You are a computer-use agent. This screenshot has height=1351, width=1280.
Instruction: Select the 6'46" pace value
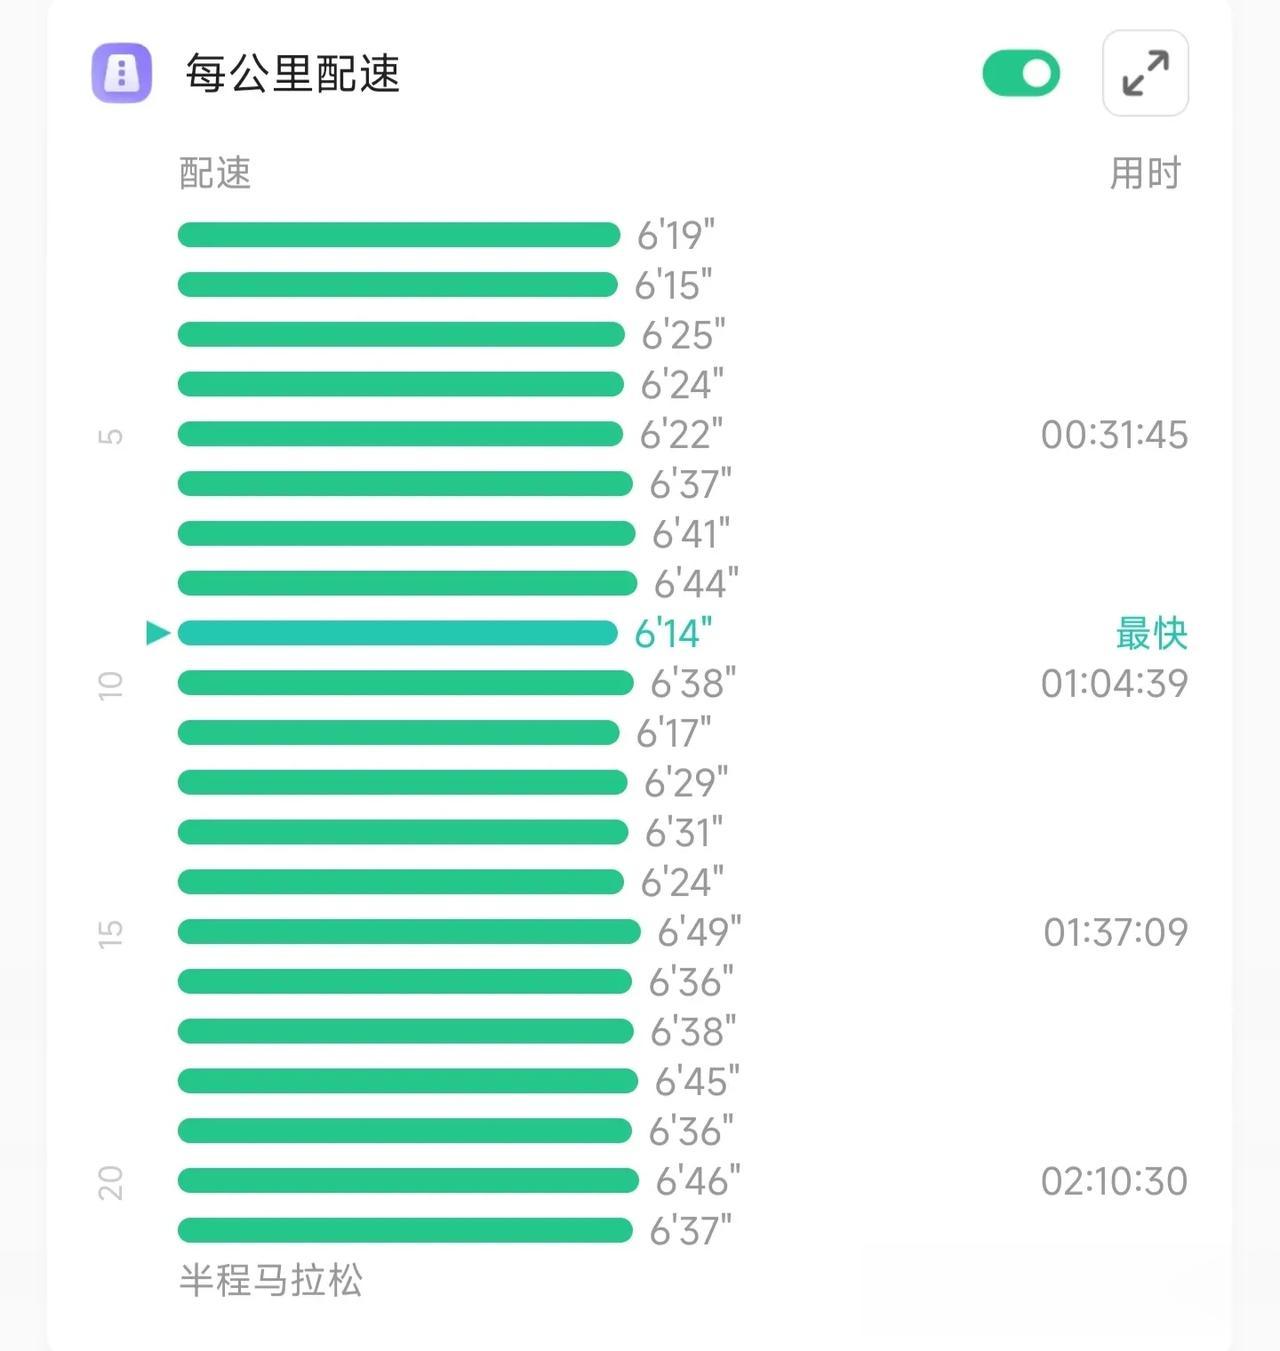[699, 1181]
